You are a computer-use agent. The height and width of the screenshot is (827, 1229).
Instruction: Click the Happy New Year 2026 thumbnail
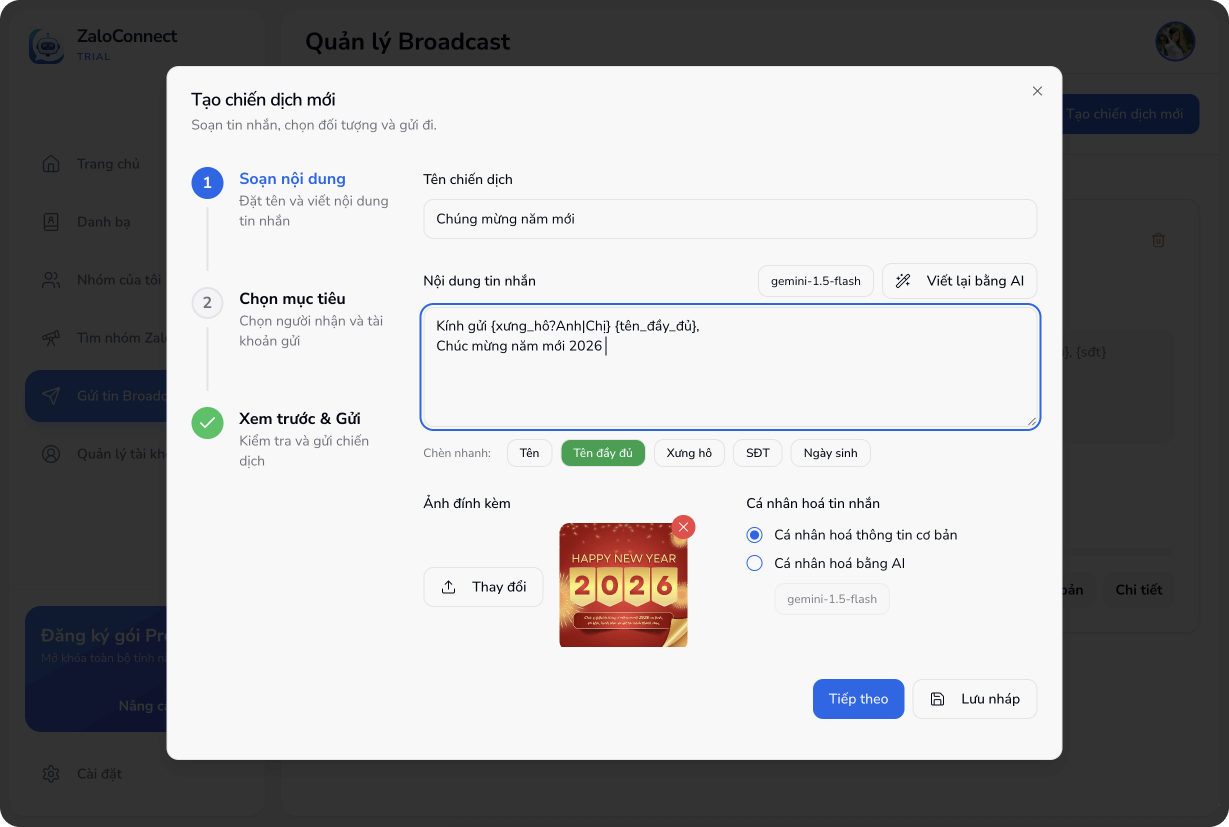[622, 587]
